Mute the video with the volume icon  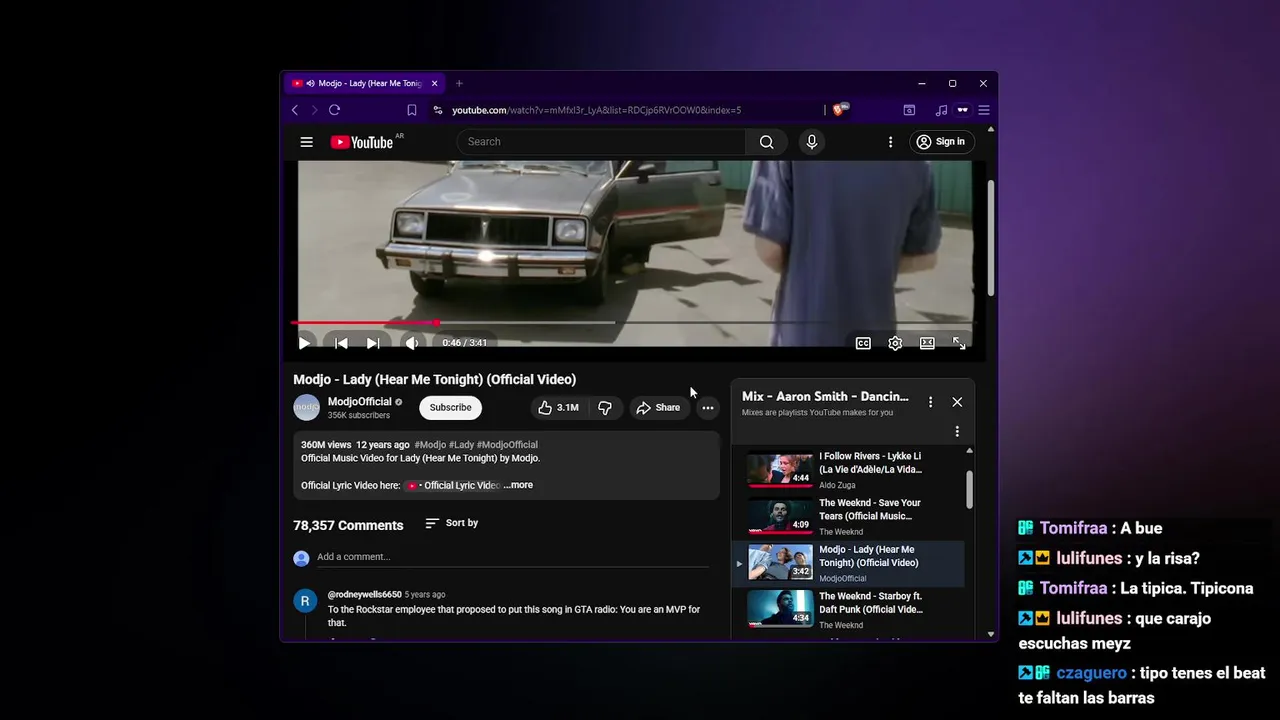coord(411,343)
